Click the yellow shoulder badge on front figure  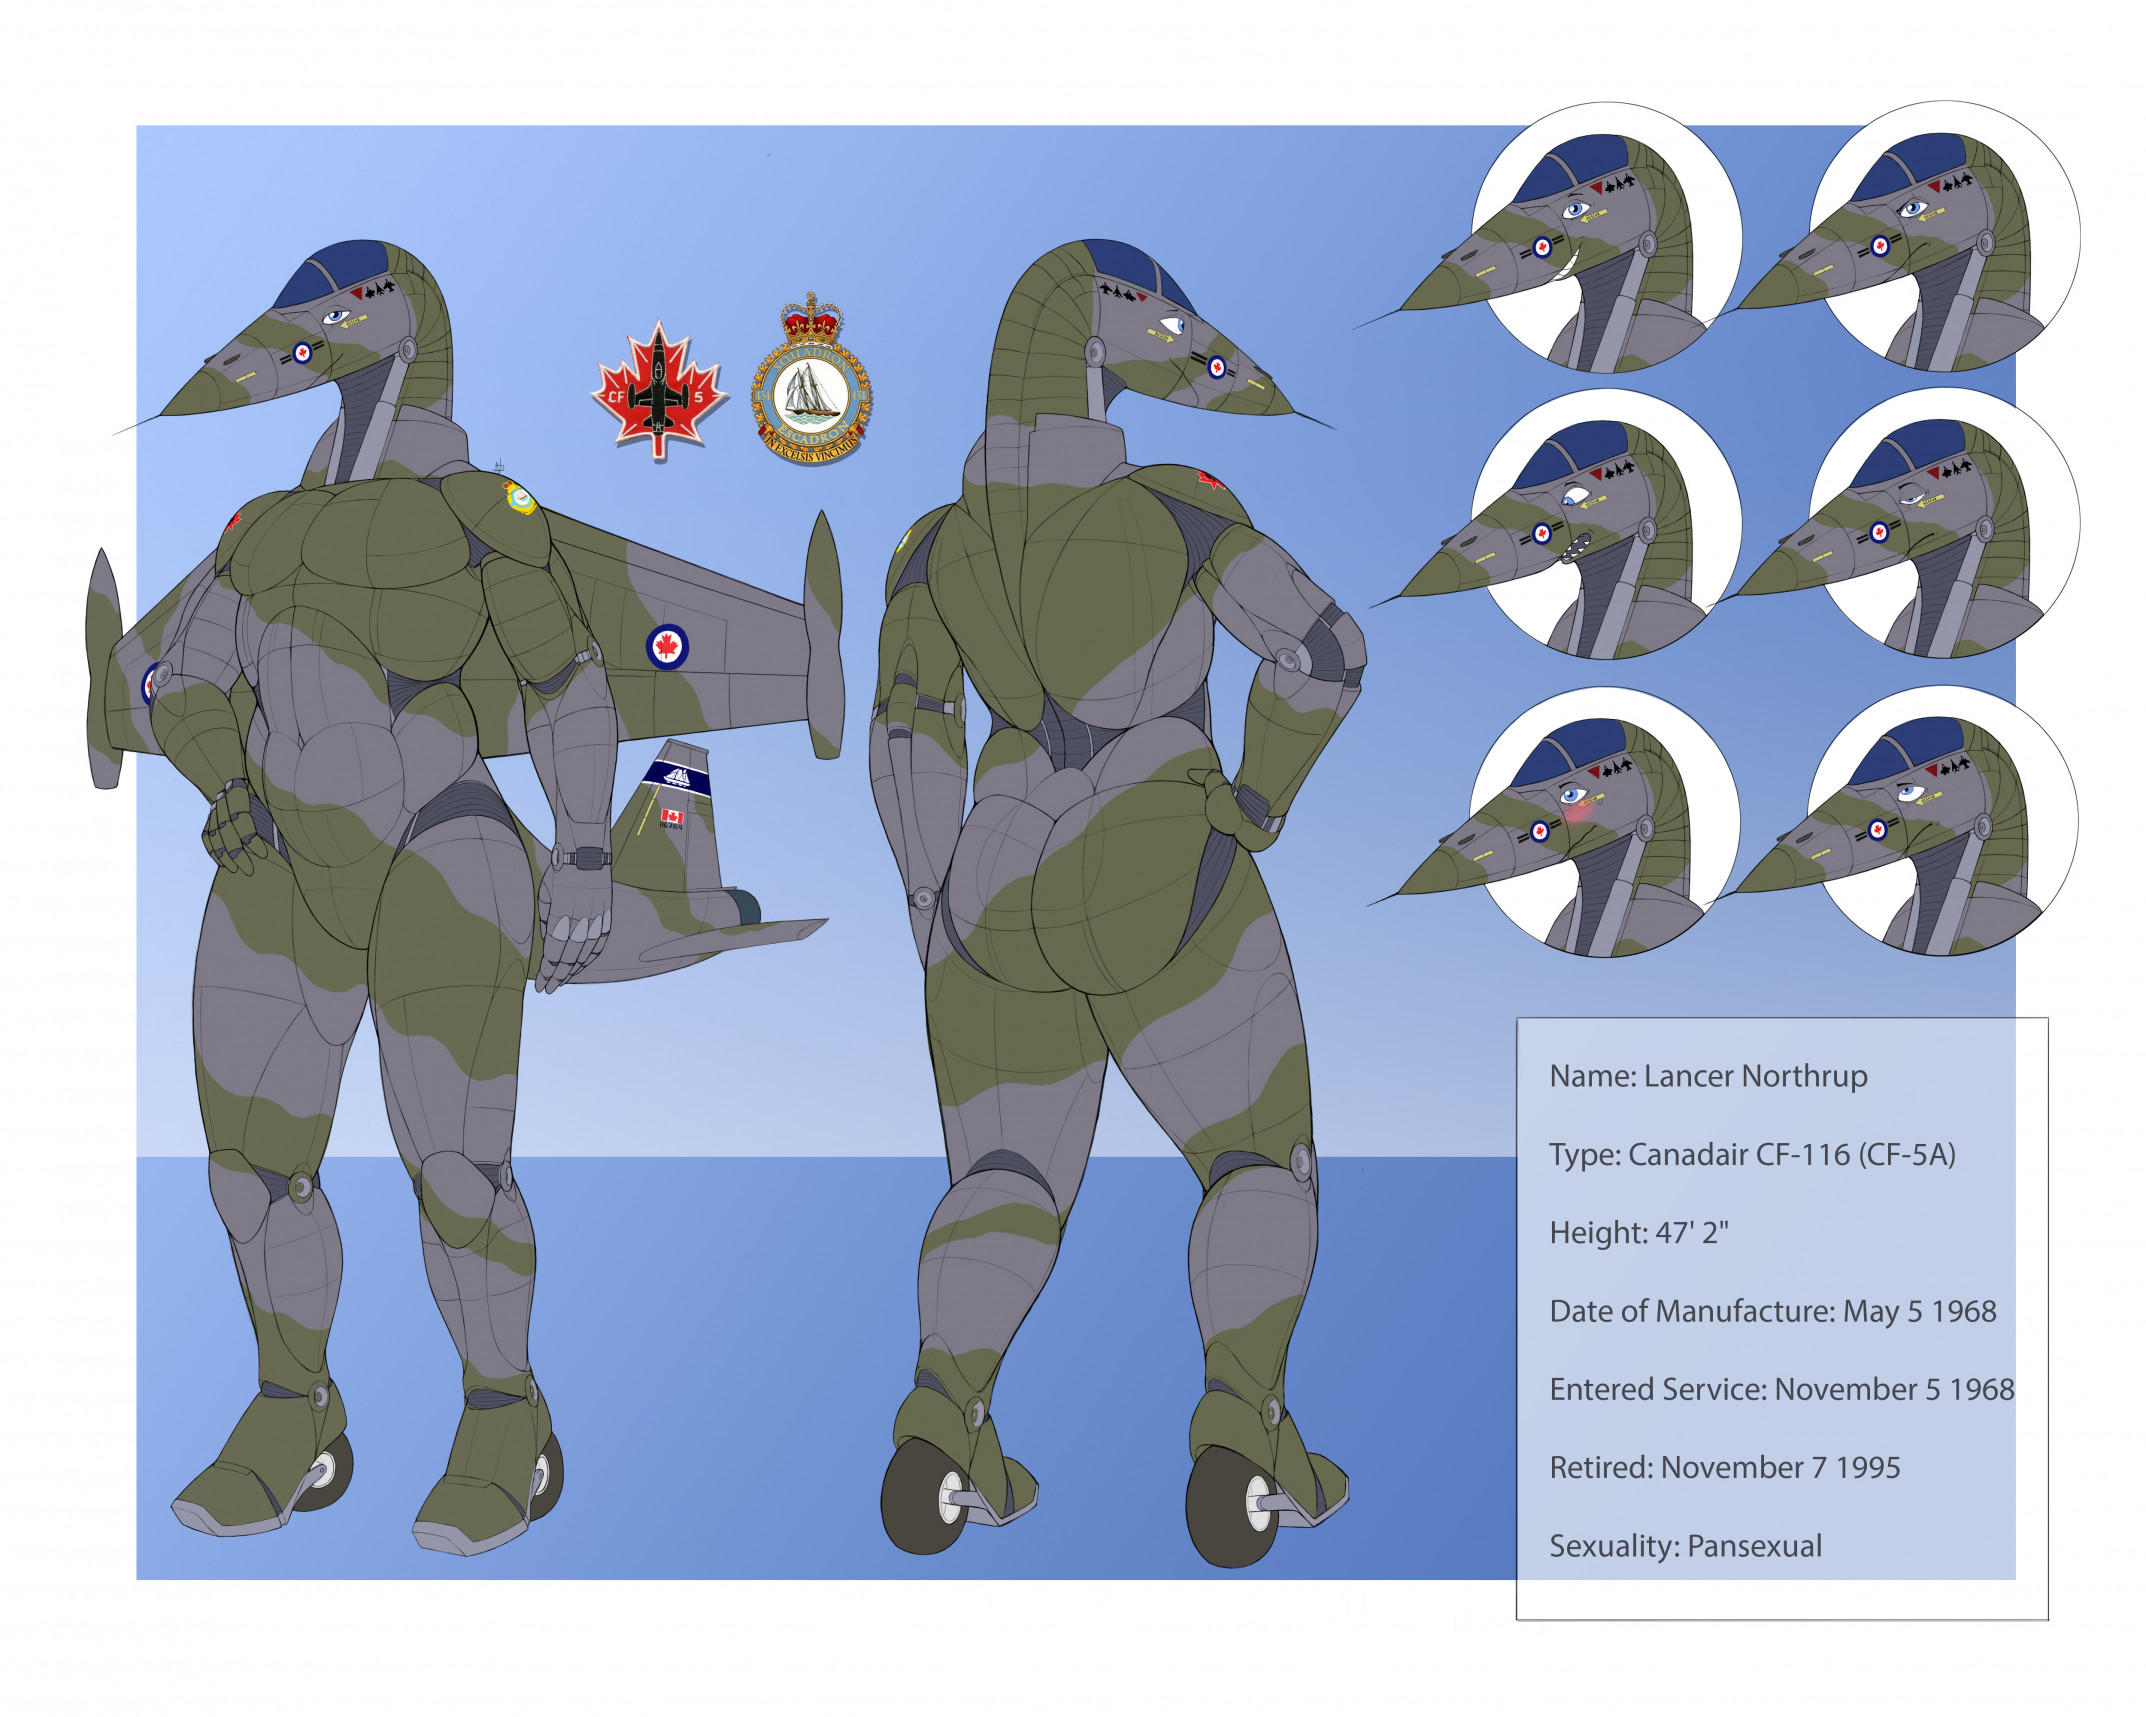[519, 498]
